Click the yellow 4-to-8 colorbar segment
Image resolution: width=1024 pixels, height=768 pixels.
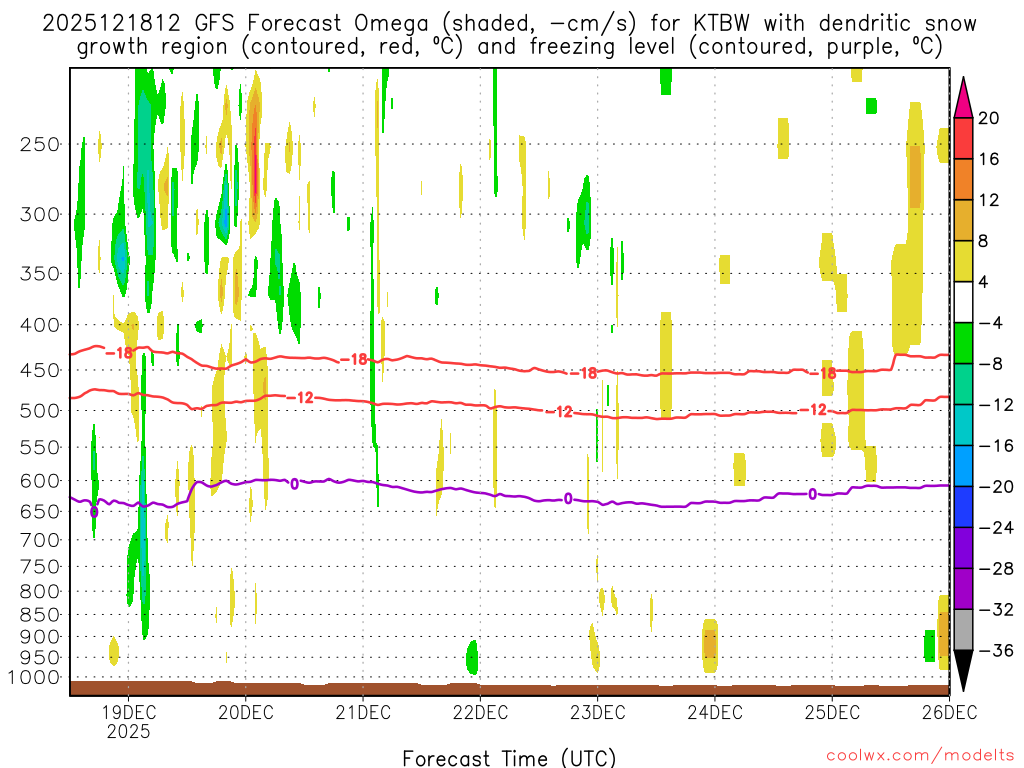pyautogui.click(x=963, y=261)
